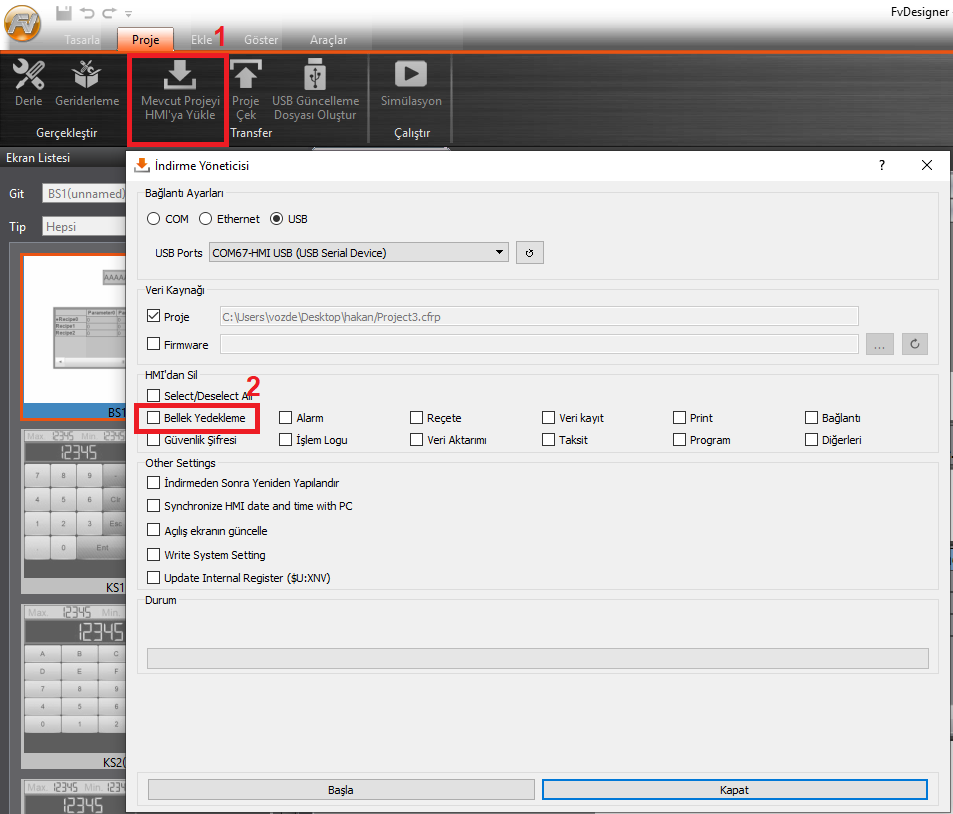
Task: Open USB Güncelleme Dosyası Oluştur
Action: click(x=315, y=75)
